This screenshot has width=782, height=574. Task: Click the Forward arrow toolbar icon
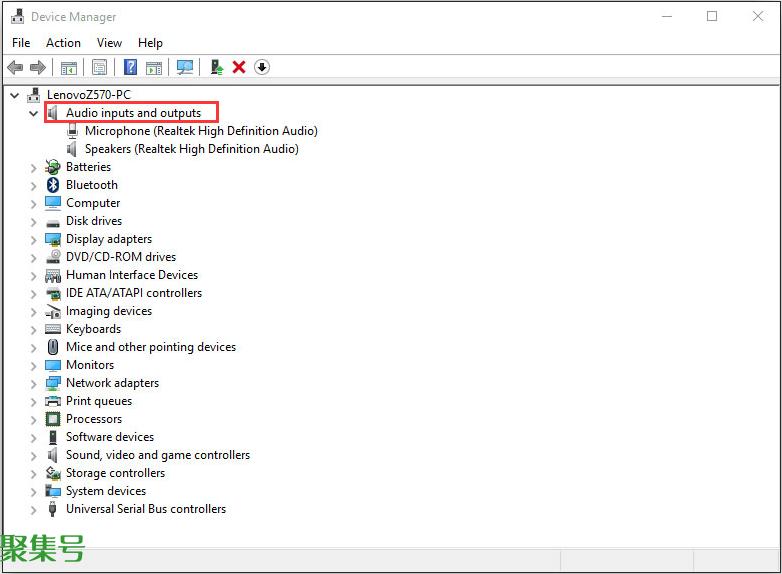pos(38,67)
